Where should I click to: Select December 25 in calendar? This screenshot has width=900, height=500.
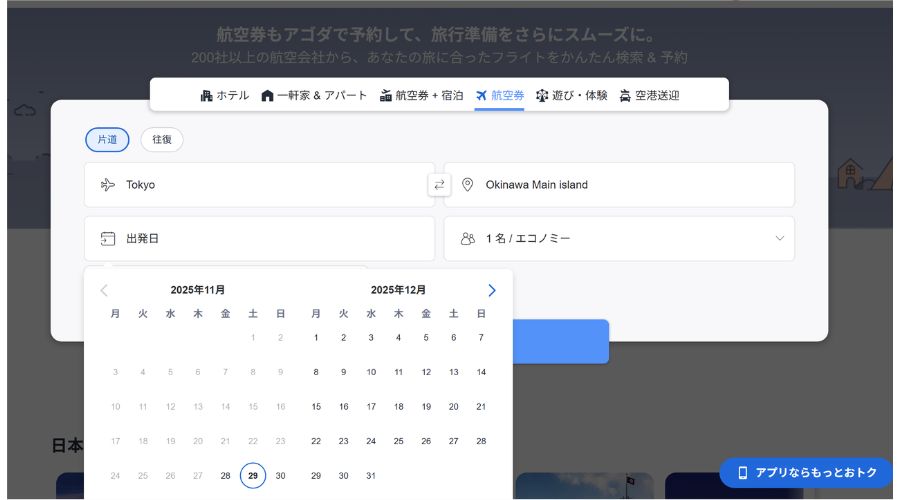398,441
